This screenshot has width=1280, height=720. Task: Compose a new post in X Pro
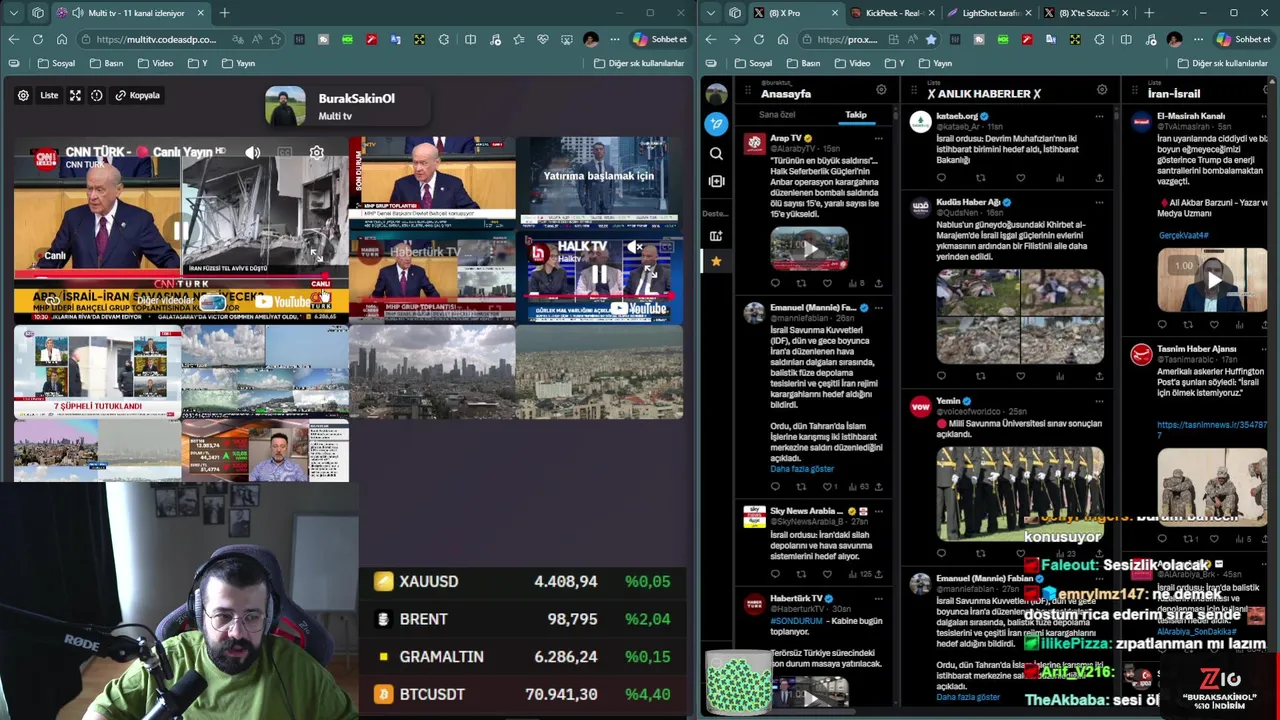click(716, 124)
